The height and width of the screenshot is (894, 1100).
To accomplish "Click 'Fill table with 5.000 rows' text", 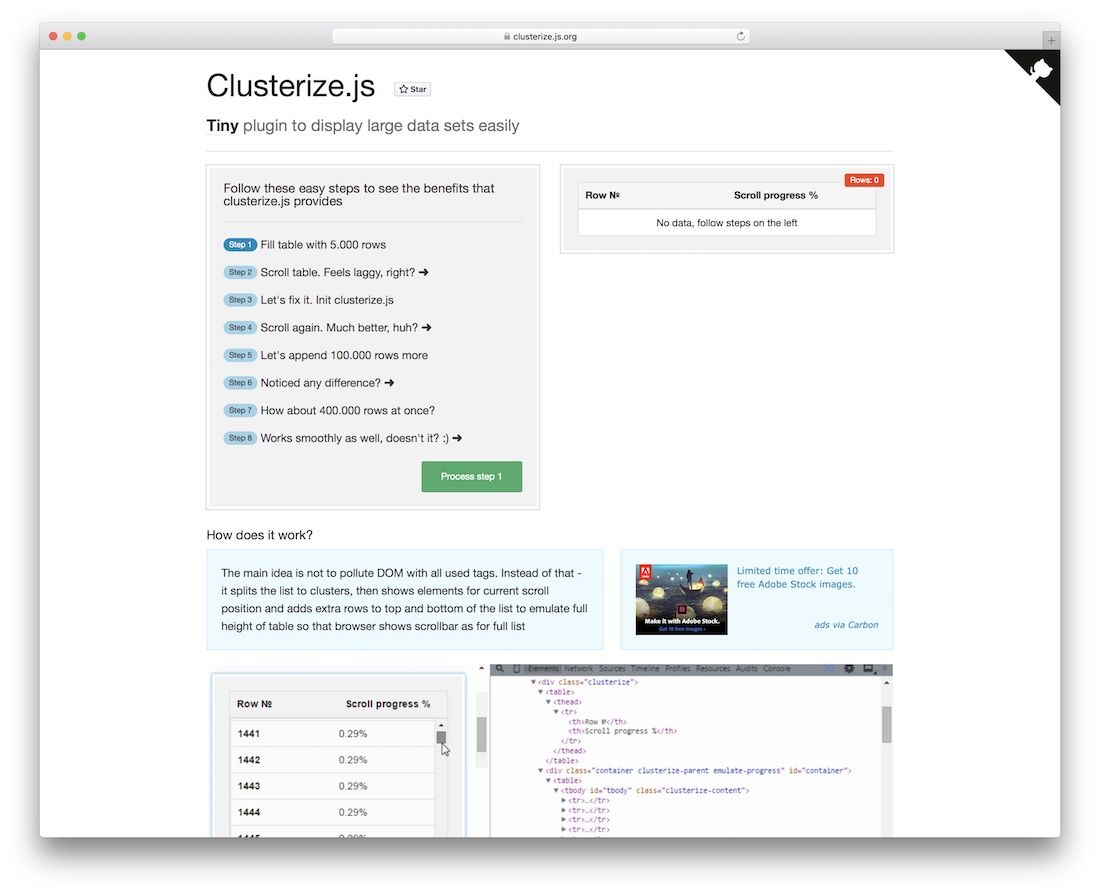I will (x=323, y=245).
